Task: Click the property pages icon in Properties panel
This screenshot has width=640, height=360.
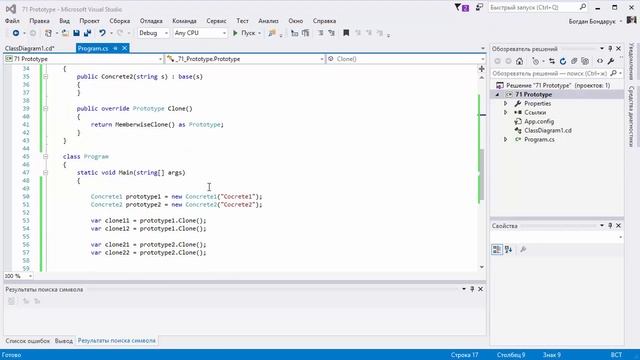Action: point(523,249)
